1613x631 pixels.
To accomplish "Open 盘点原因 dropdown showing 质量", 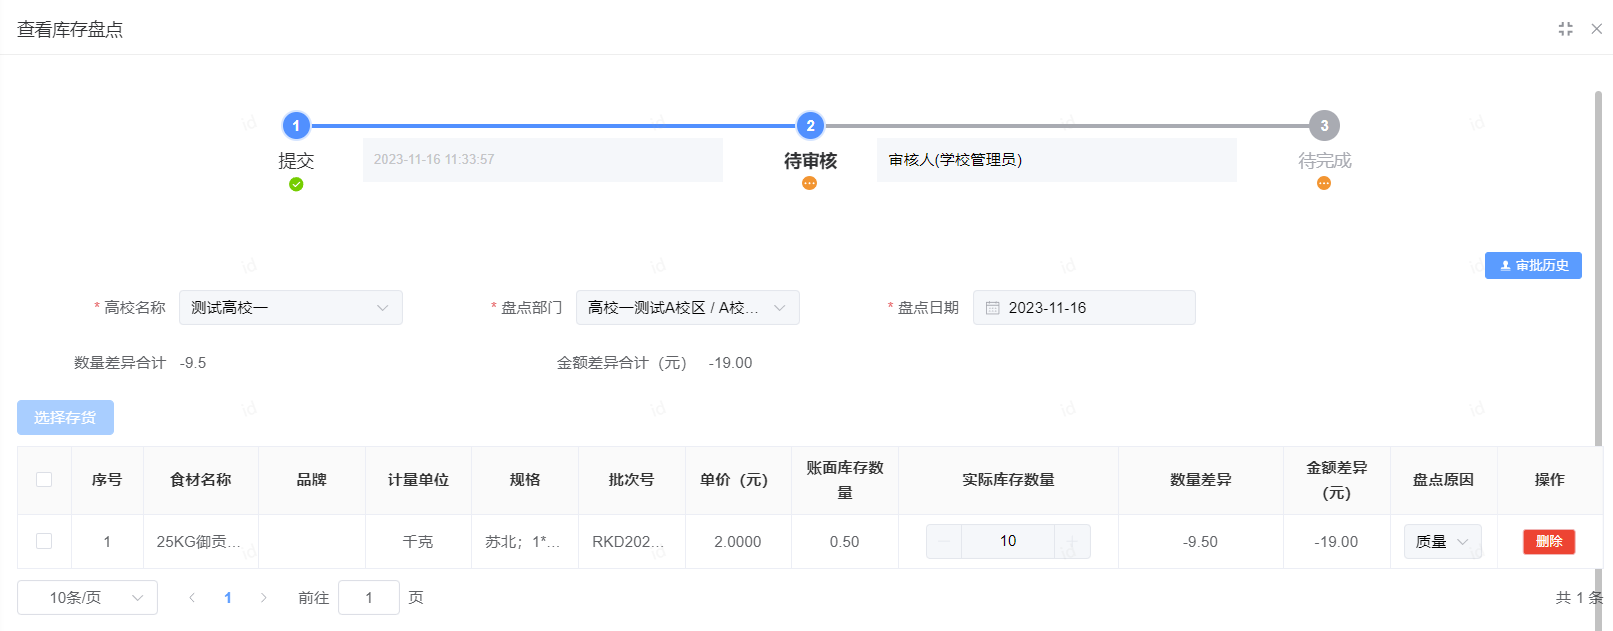I will pyautogui.click(x=1443, y=541).
